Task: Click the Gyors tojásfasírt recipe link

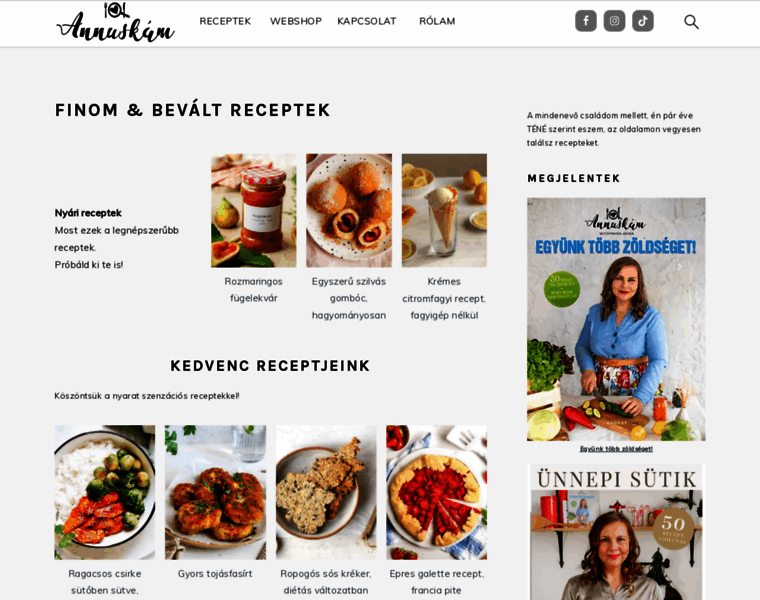Action: pos(215,574)
